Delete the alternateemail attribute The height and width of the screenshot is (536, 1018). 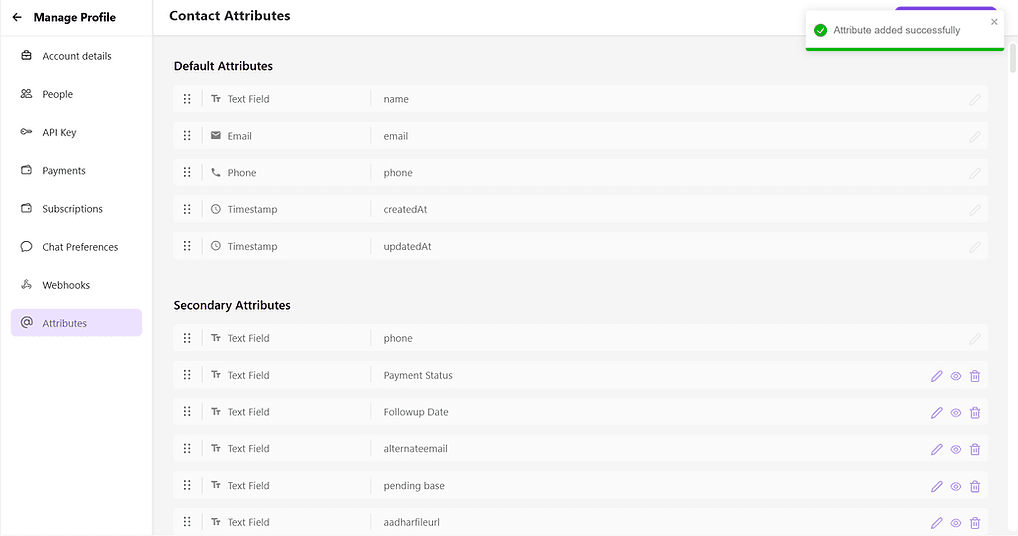[975, 449]
